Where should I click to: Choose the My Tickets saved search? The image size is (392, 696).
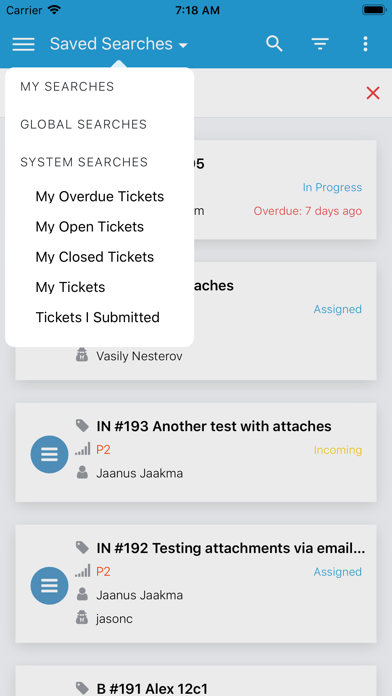(70, 287)
